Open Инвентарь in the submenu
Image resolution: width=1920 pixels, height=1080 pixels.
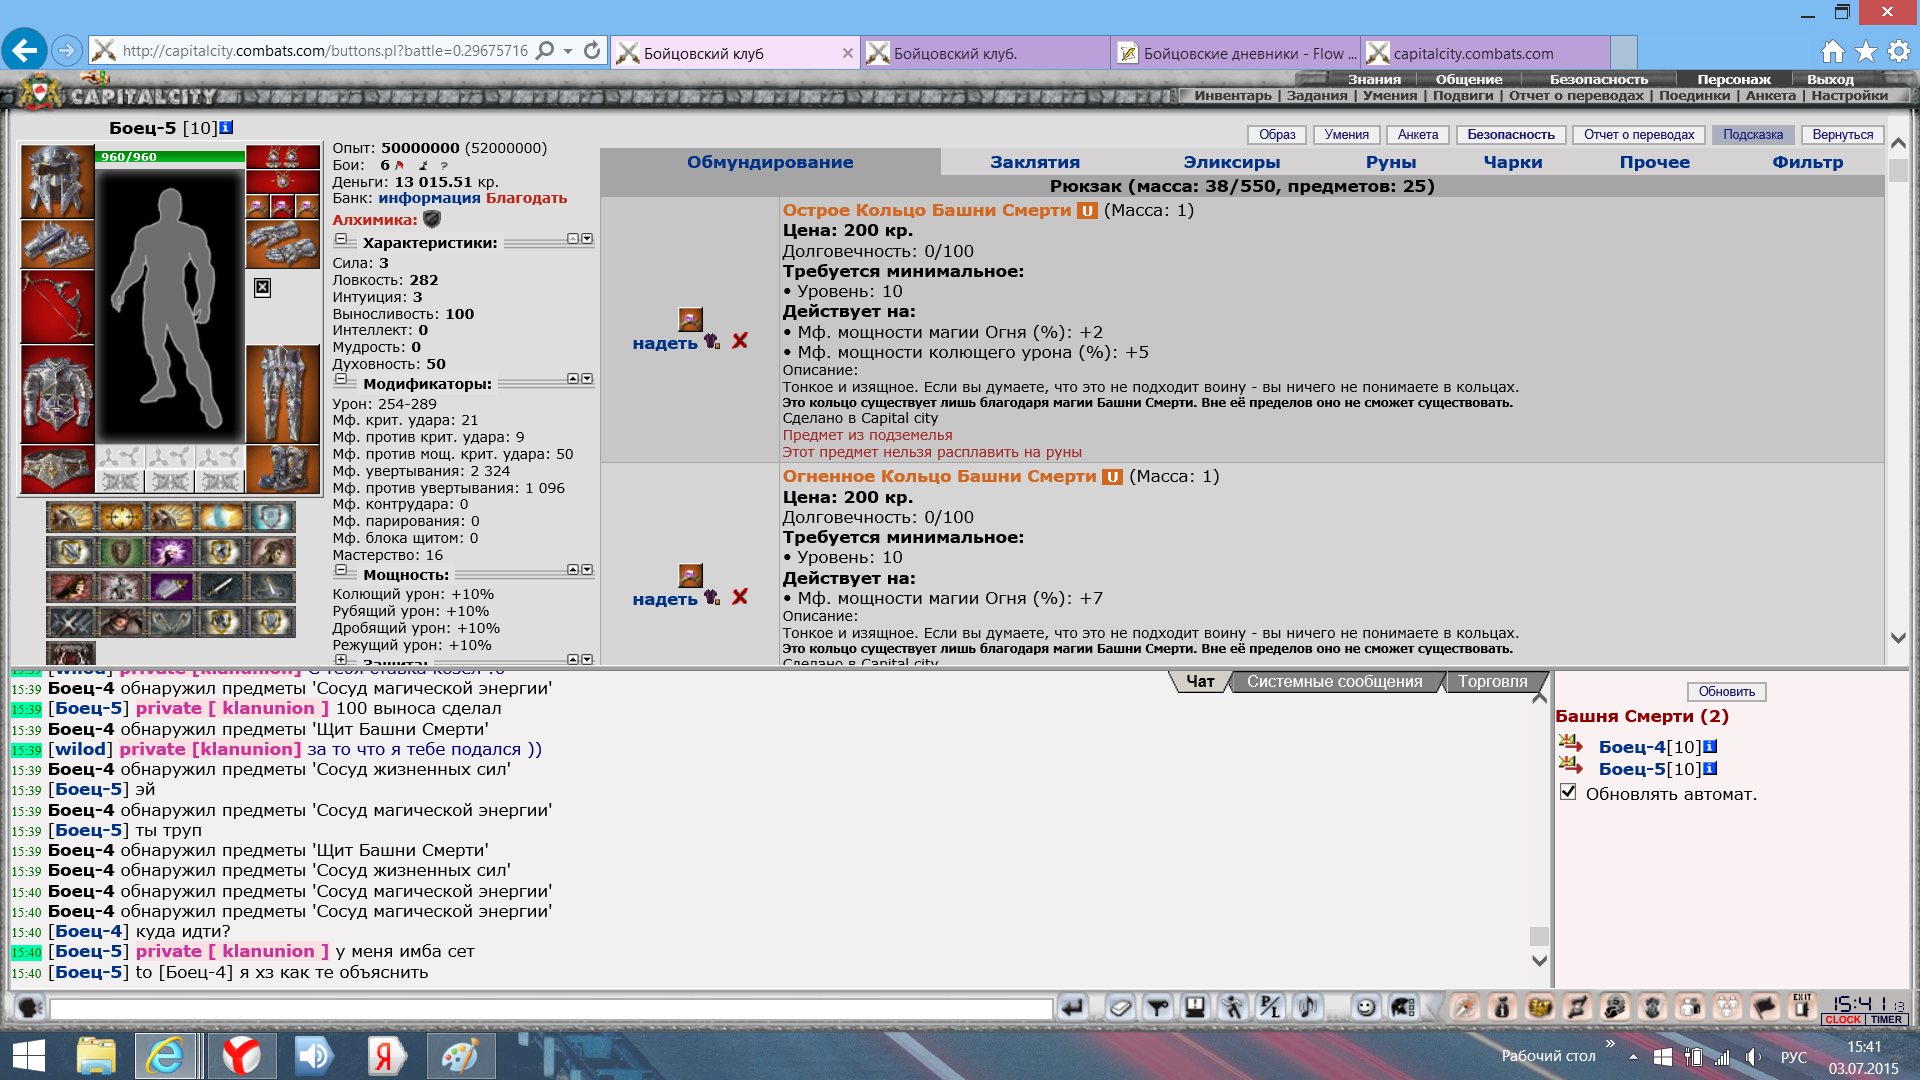(1232, 95)
